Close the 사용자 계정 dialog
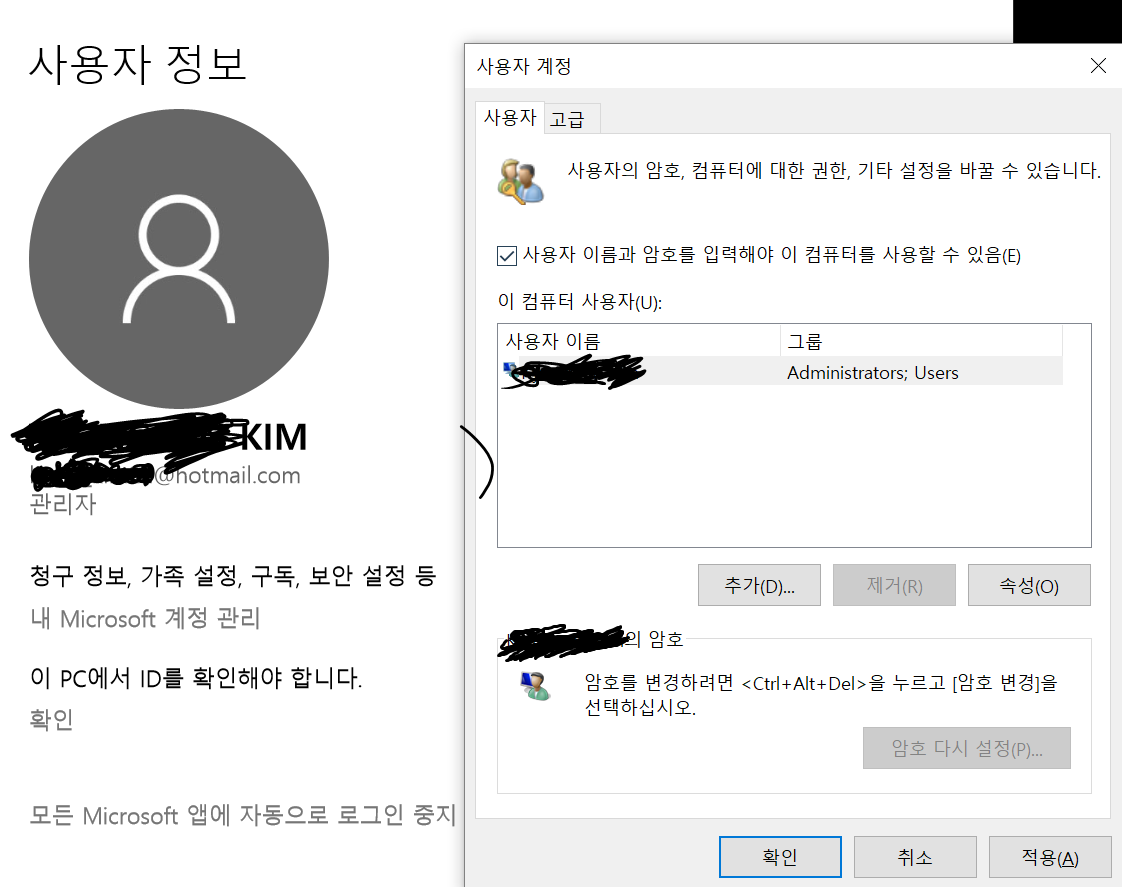Screen dimensions: 1122x887 (x=1098, y=66)
